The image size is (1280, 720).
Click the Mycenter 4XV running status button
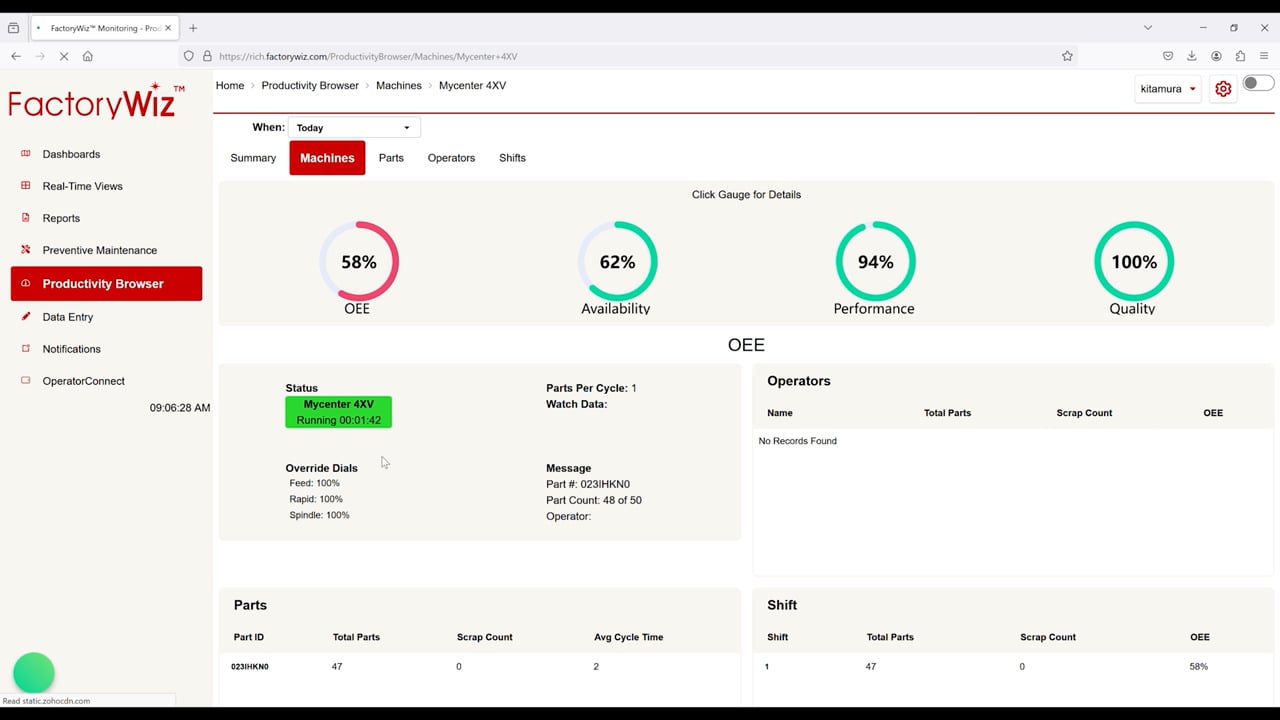[338, 412]
